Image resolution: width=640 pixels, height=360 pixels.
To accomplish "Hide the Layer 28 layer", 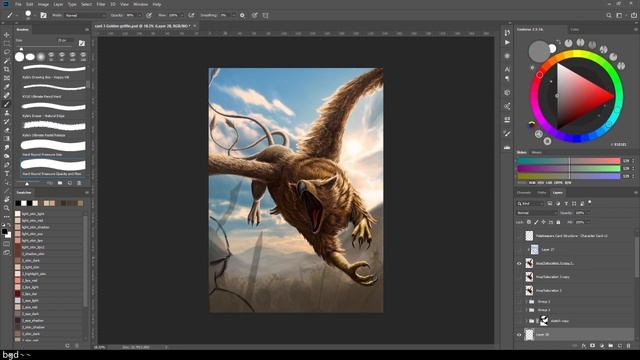I will tap(519, 335).
